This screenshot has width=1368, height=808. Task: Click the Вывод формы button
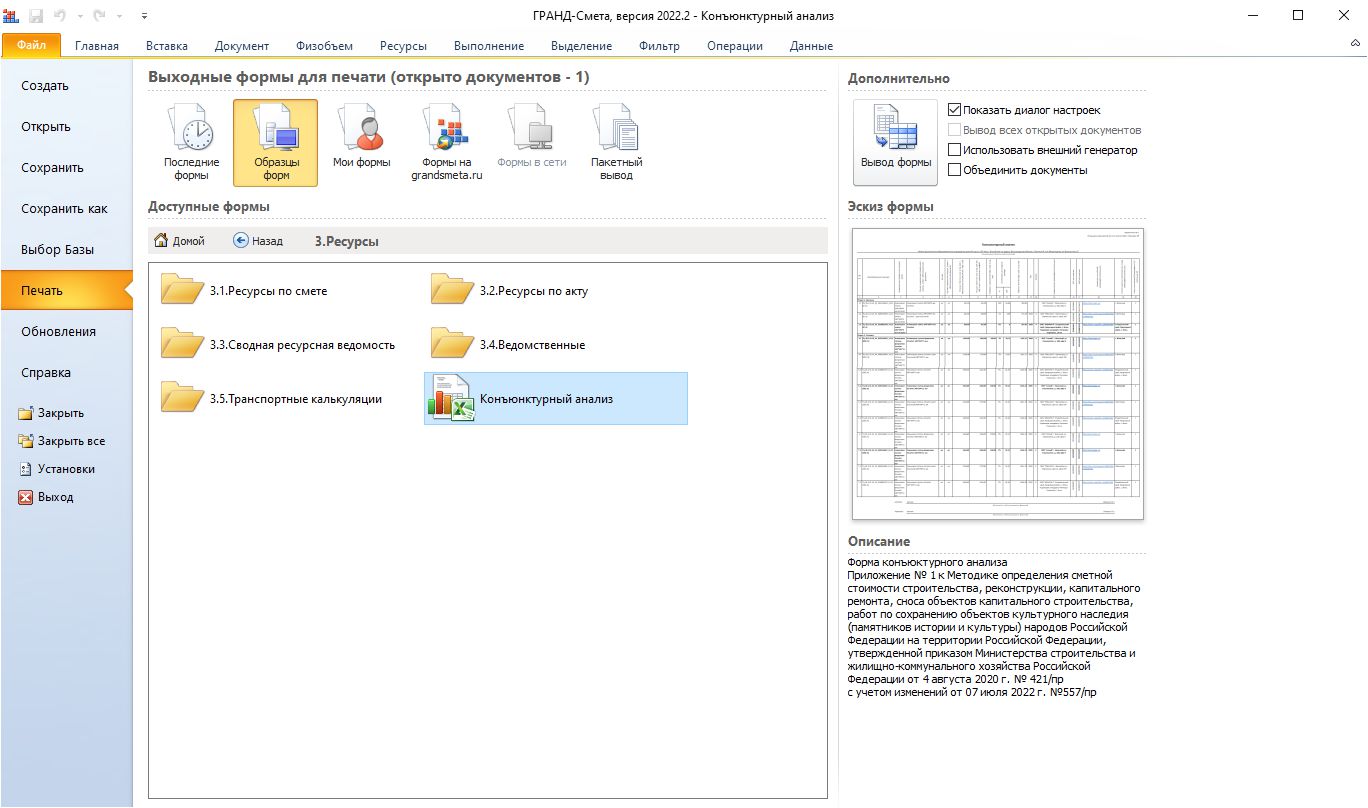896,142
